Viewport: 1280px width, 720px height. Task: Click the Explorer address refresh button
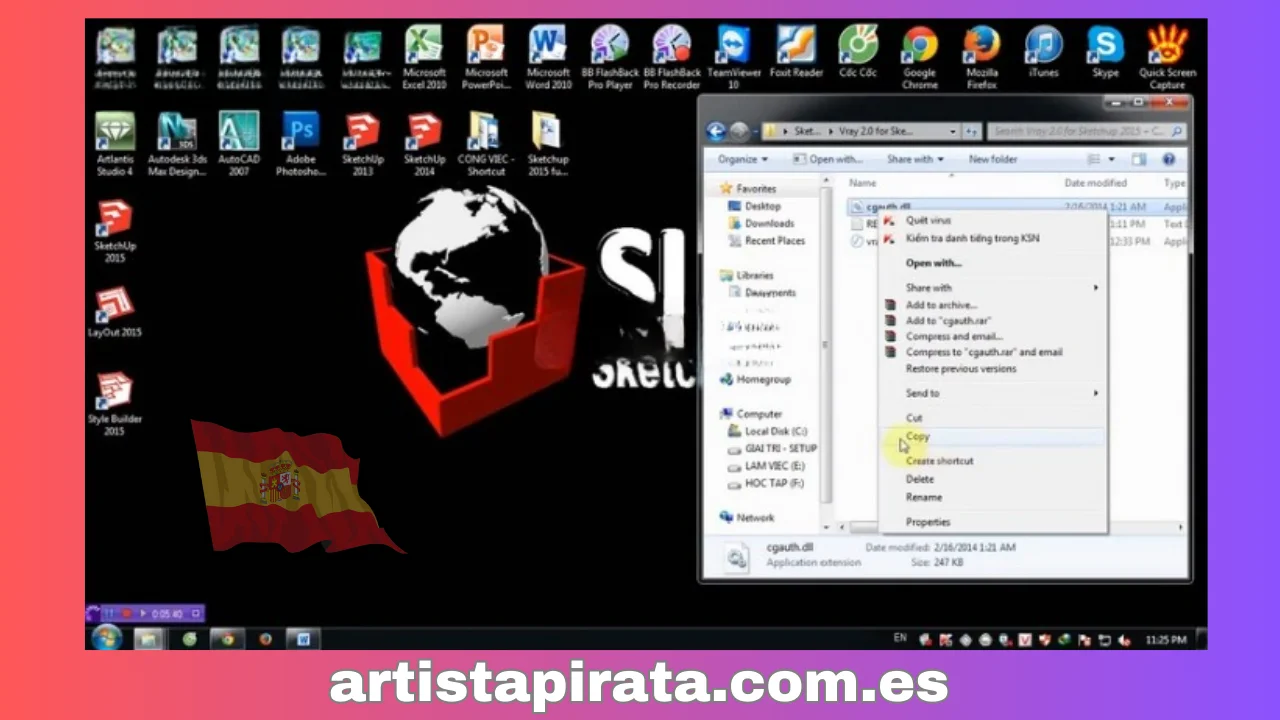972,131
